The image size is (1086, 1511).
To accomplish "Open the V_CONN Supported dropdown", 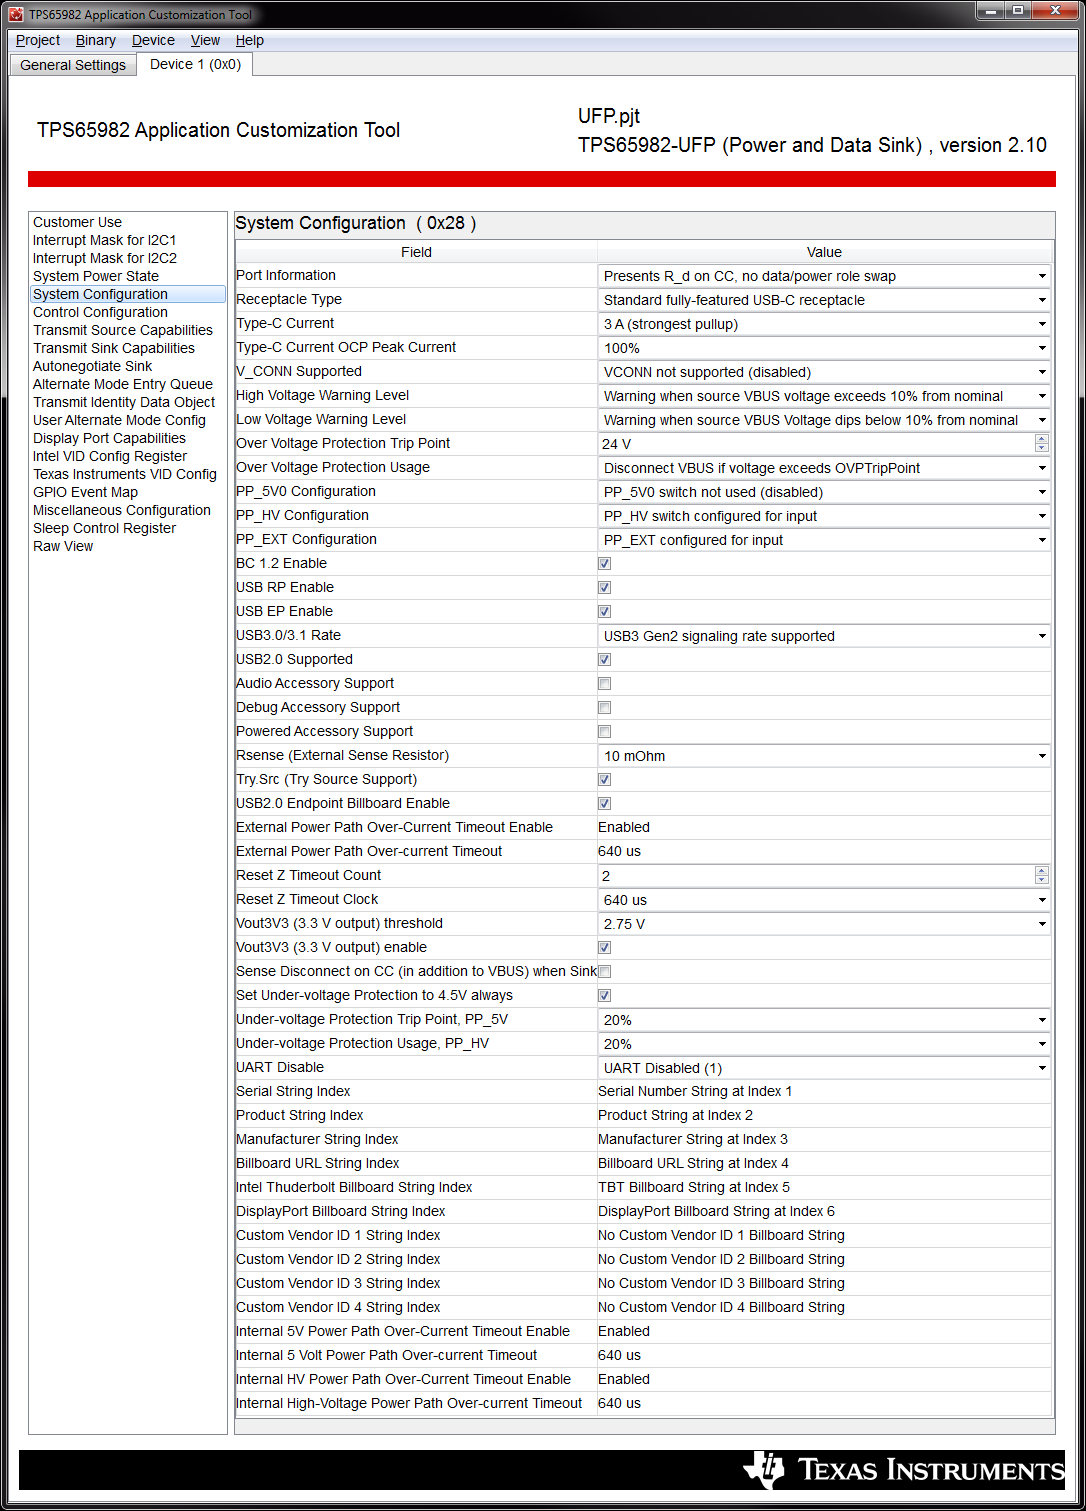I will [824, 372].
